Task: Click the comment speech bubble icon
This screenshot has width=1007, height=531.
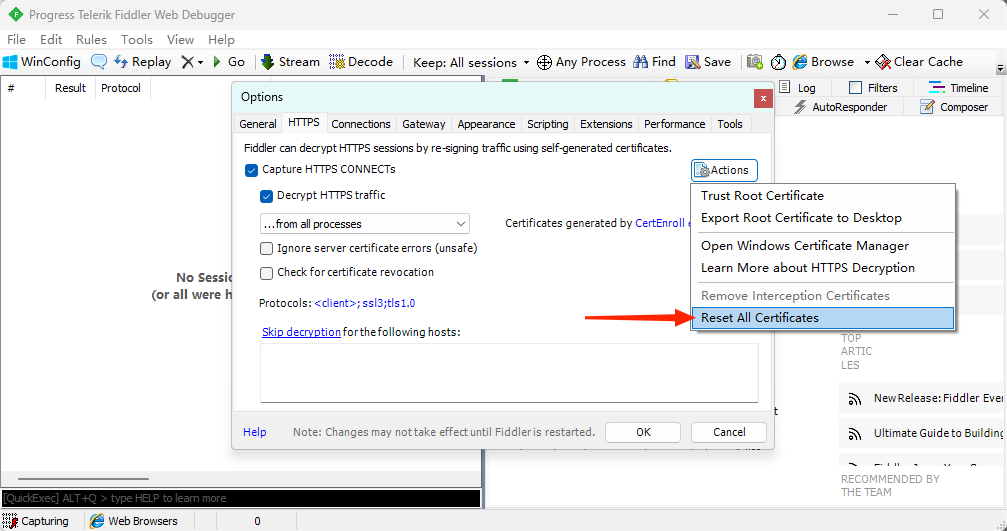Action: 99,62
